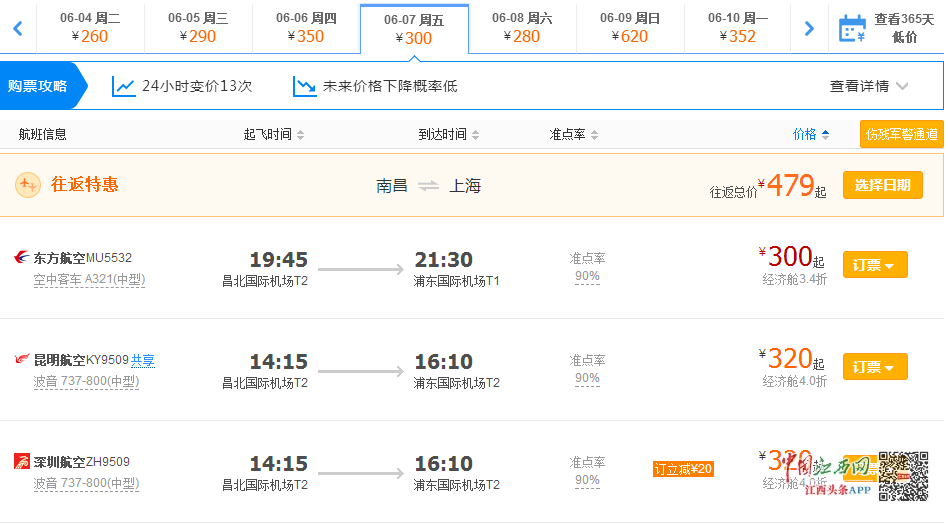The height and width of the screenshot is (524, 948).
Task: Click the 伤残军警通道 button
Action: pyautogui.click(x=901, y=134)
